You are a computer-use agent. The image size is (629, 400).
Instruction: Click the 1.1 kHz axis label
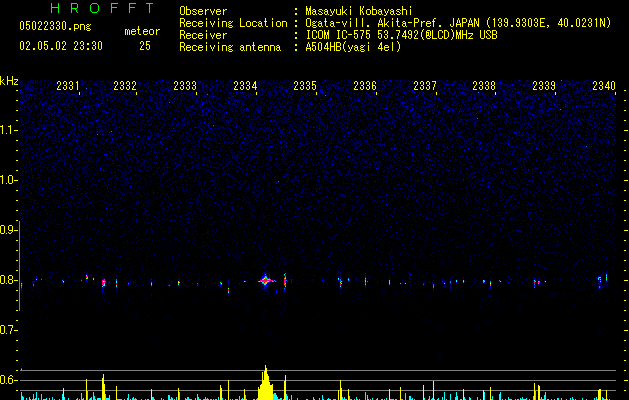(8, 130)
